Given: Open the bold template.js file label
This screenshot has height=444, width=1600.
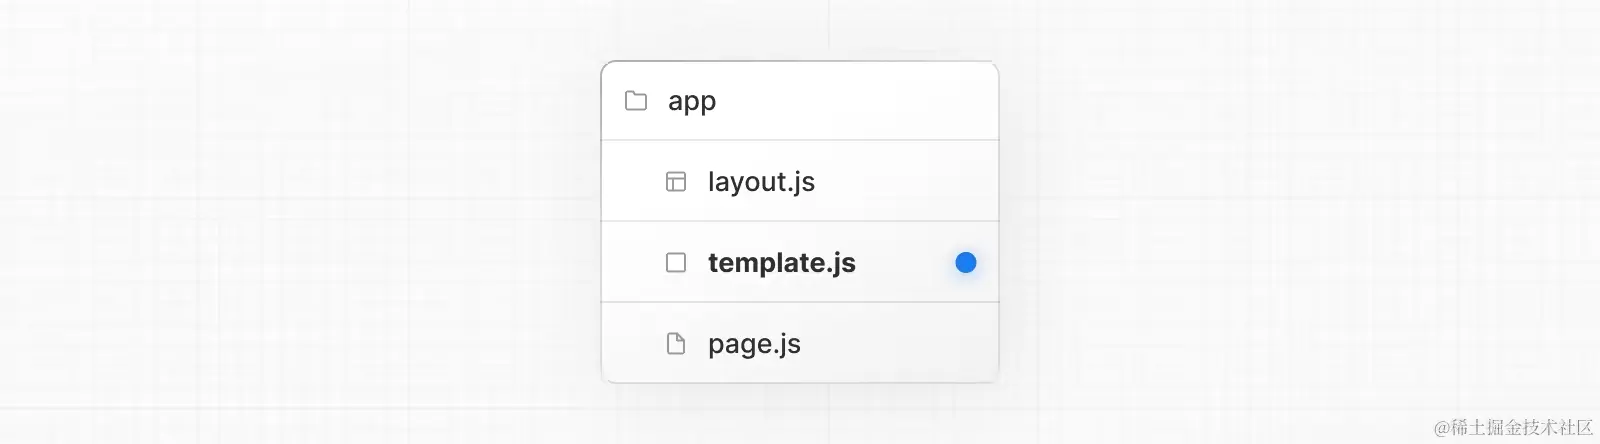Looking at the screenshot, I should pos(782,263).
